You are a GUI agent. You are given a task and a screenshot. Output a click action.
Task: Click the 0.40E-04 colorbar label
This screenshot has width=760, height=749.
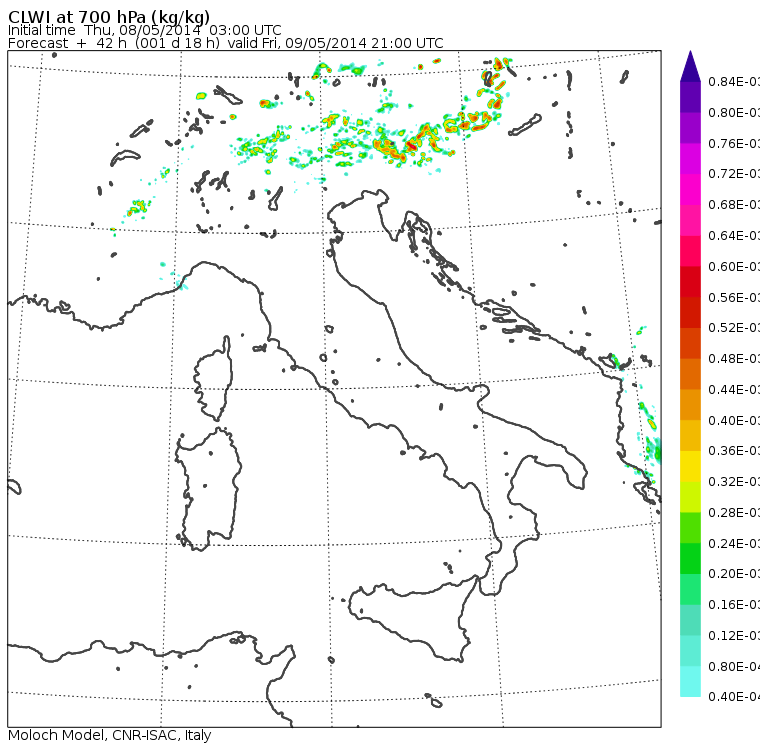[x=734, y=697]
